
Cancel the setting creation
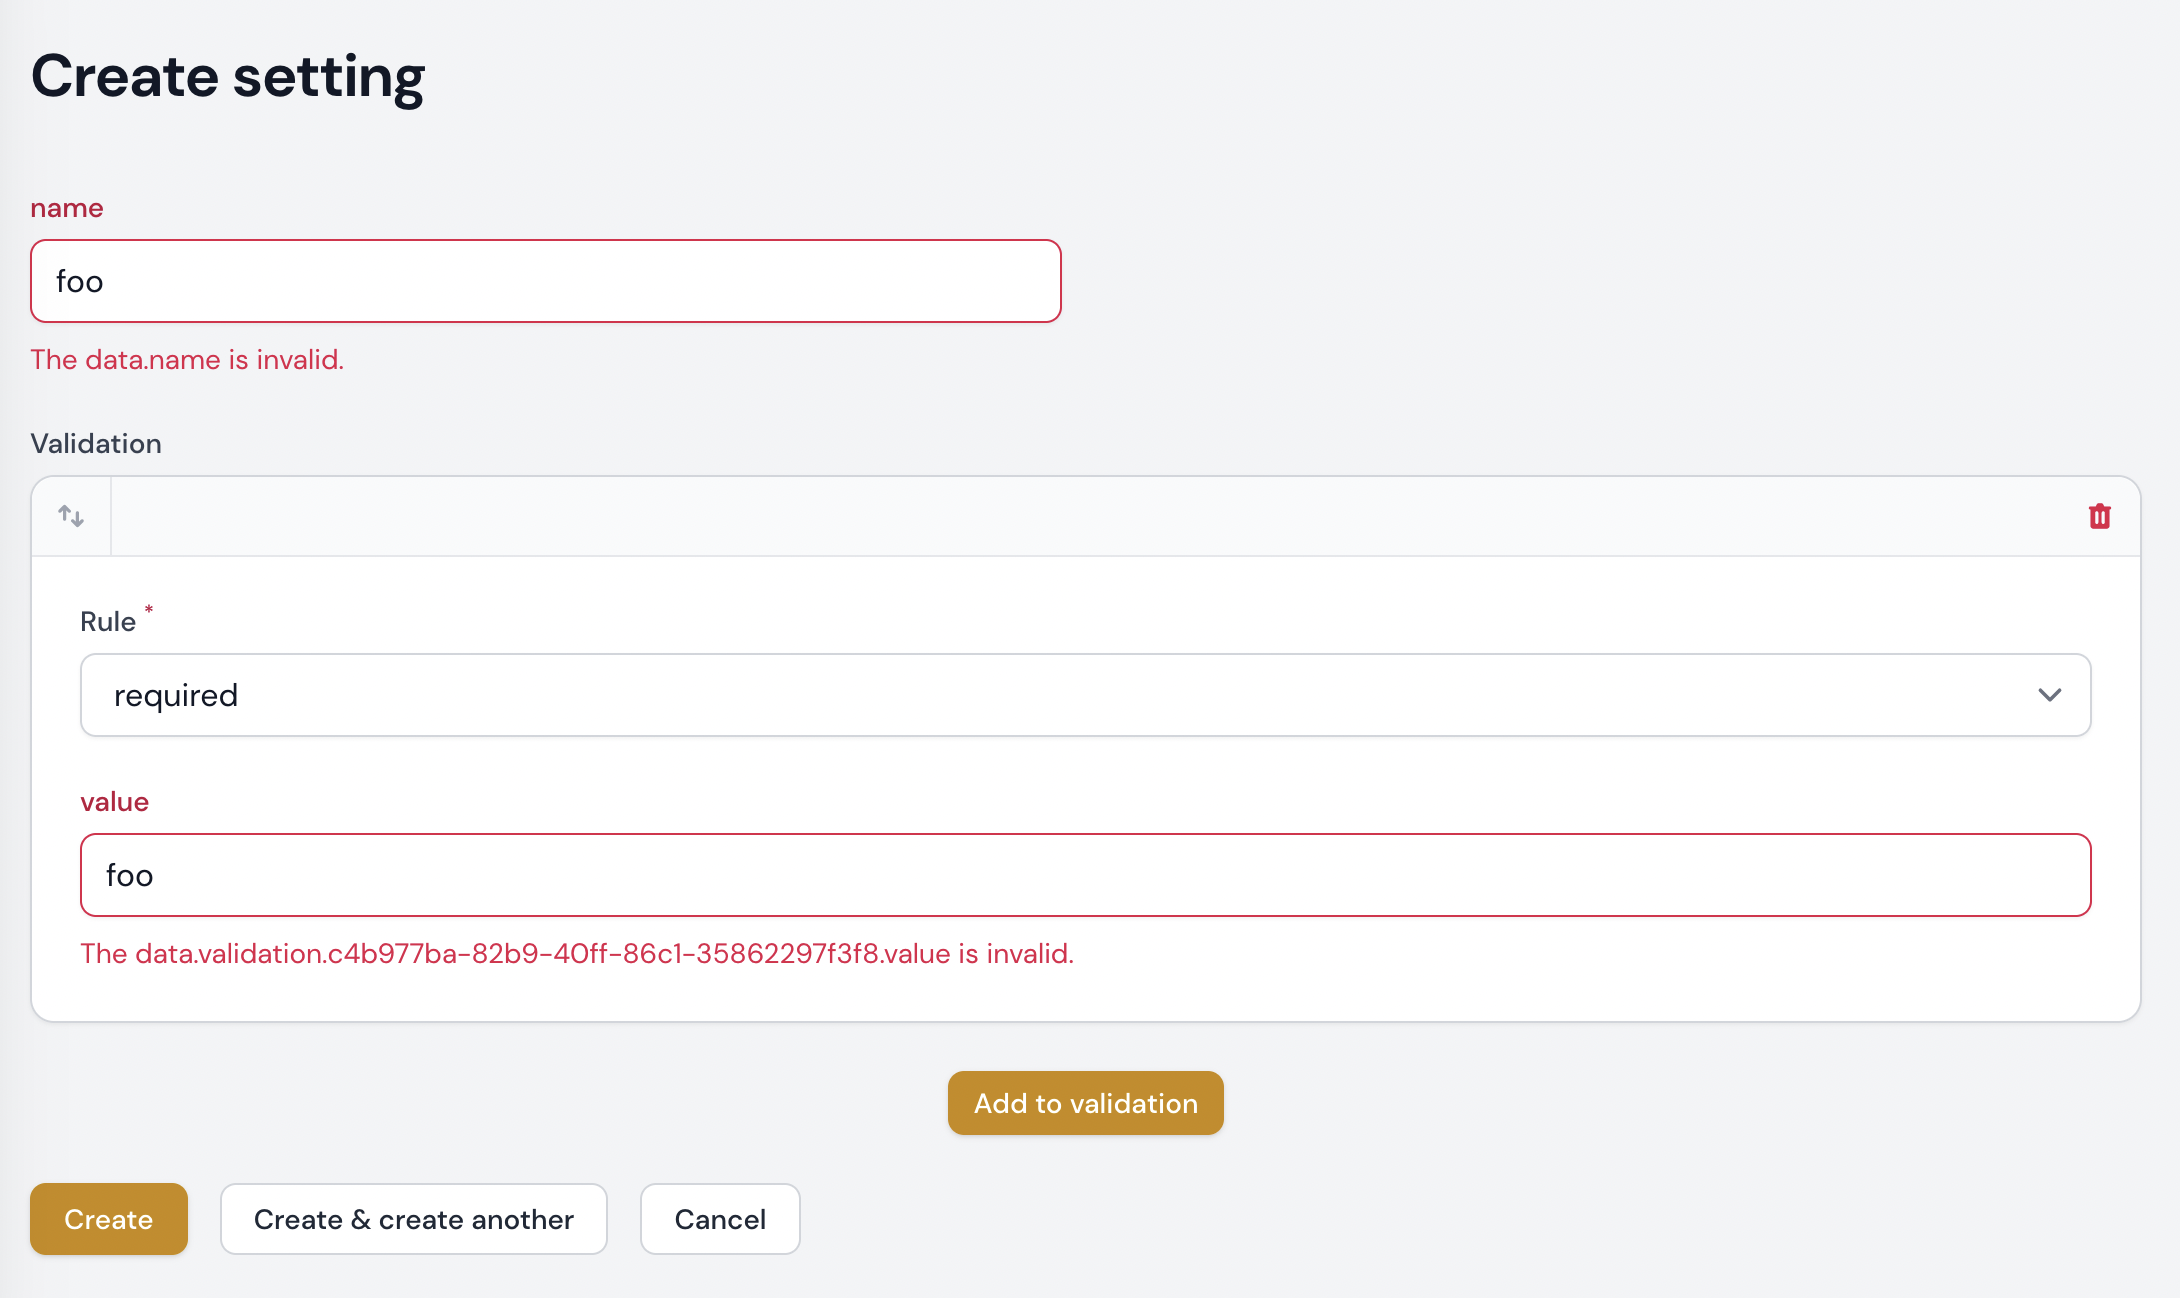tap(719, 1219)
